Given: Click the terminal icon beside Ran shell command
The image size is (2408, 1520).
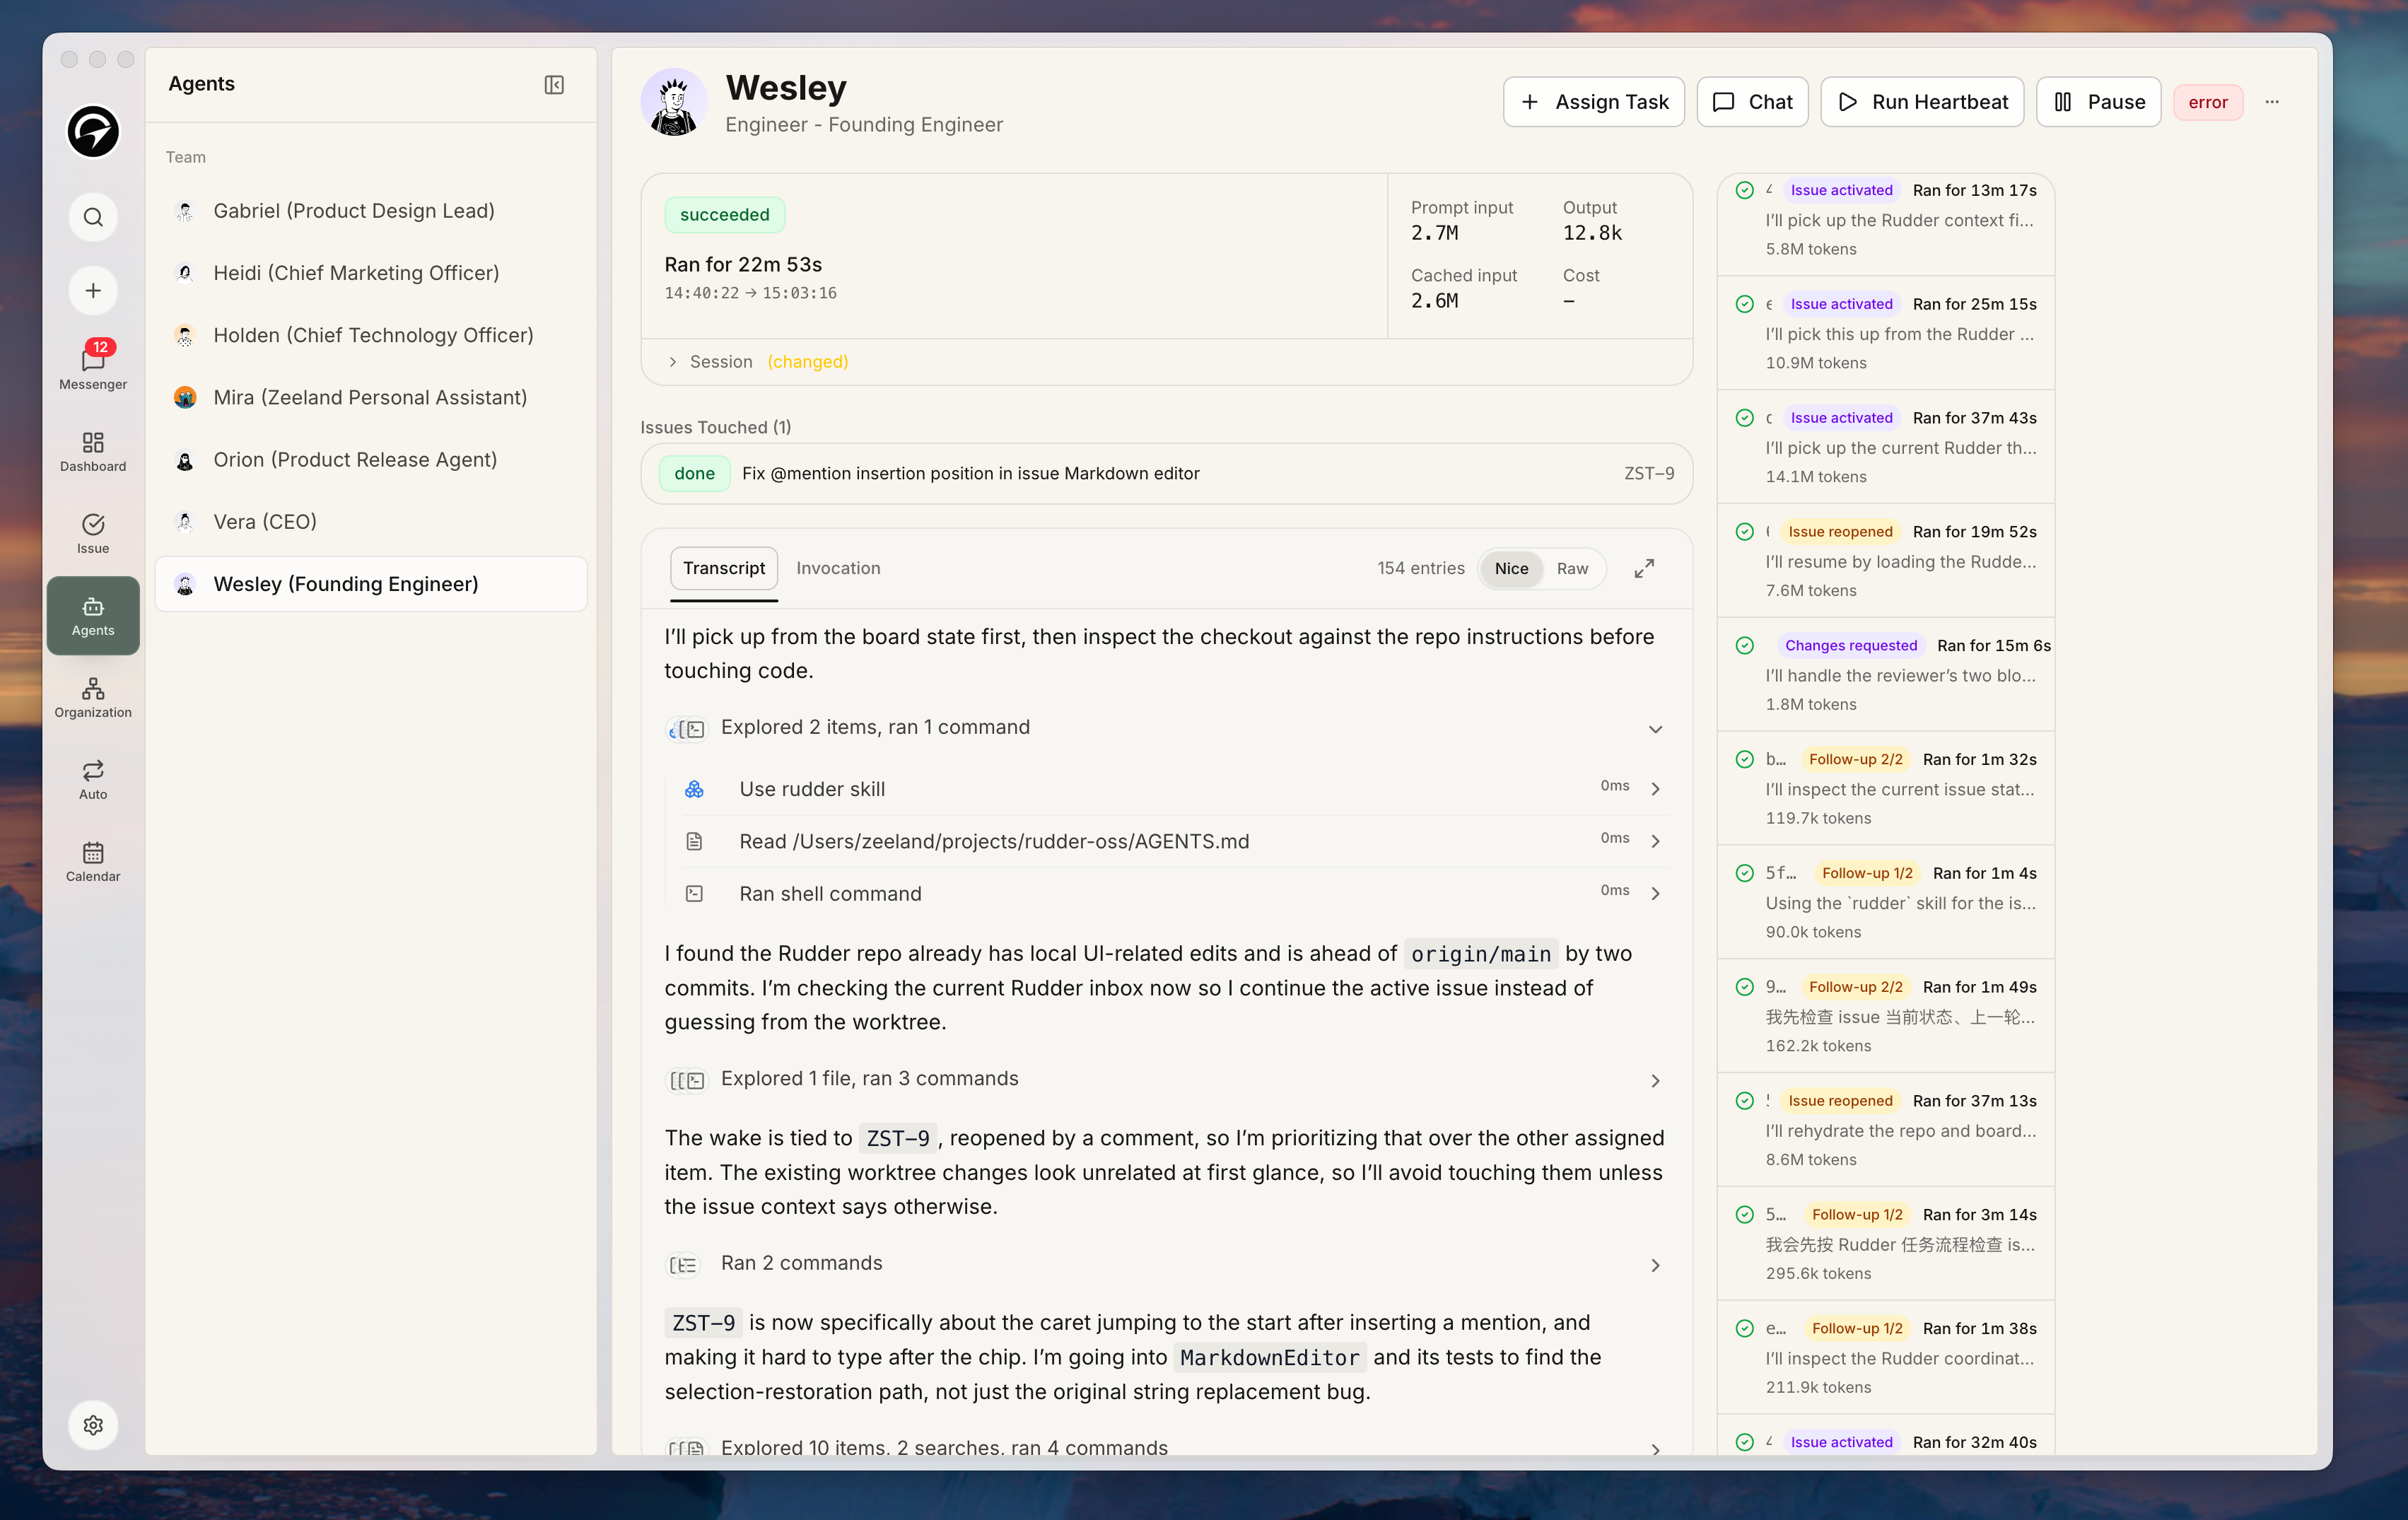Looking at the screenshot, I should tap(694, 893).
